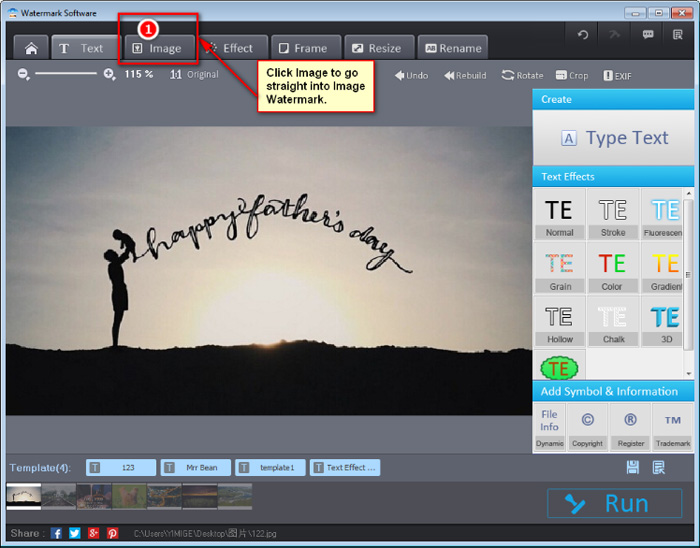Select the 3D text effect

(662, 321)
